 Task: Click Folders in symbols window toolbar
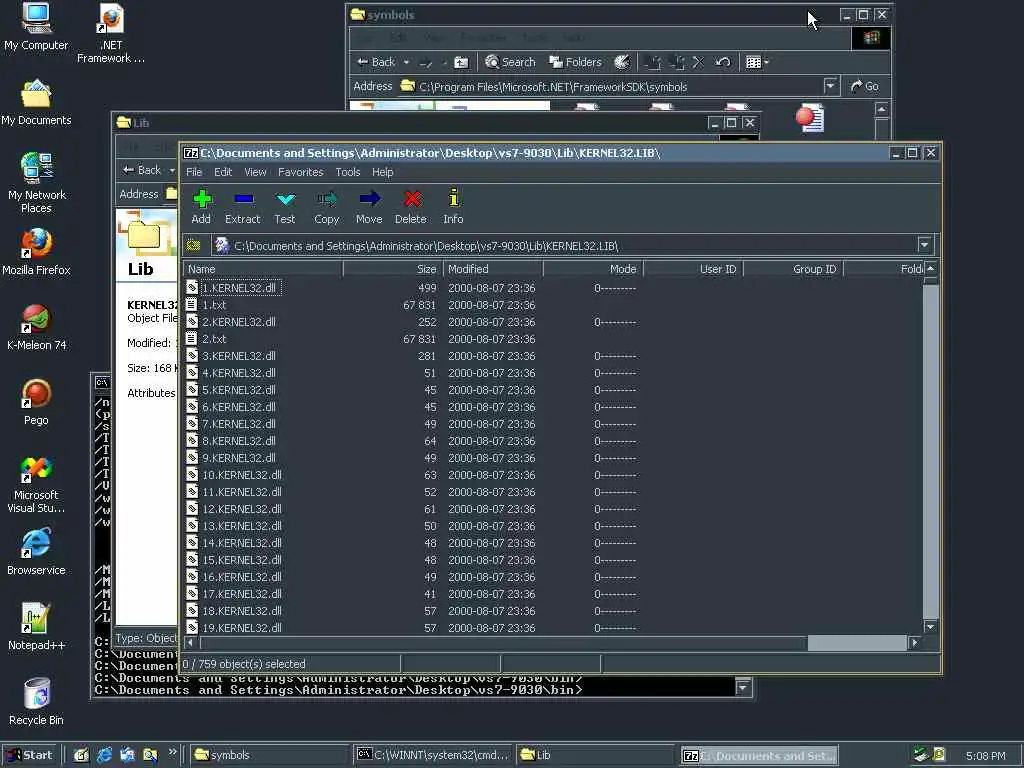(x=575, y=62)
